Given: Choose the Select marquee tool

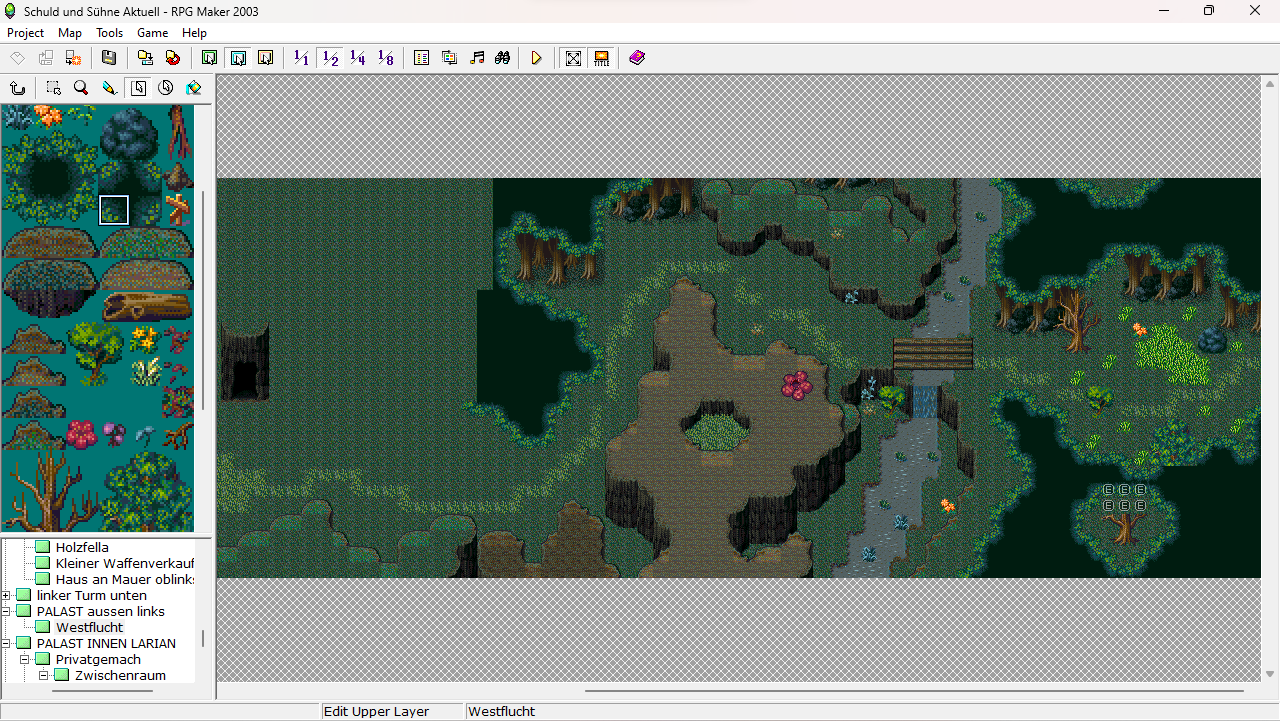Looking at the screenshot, I should [53, 88].
